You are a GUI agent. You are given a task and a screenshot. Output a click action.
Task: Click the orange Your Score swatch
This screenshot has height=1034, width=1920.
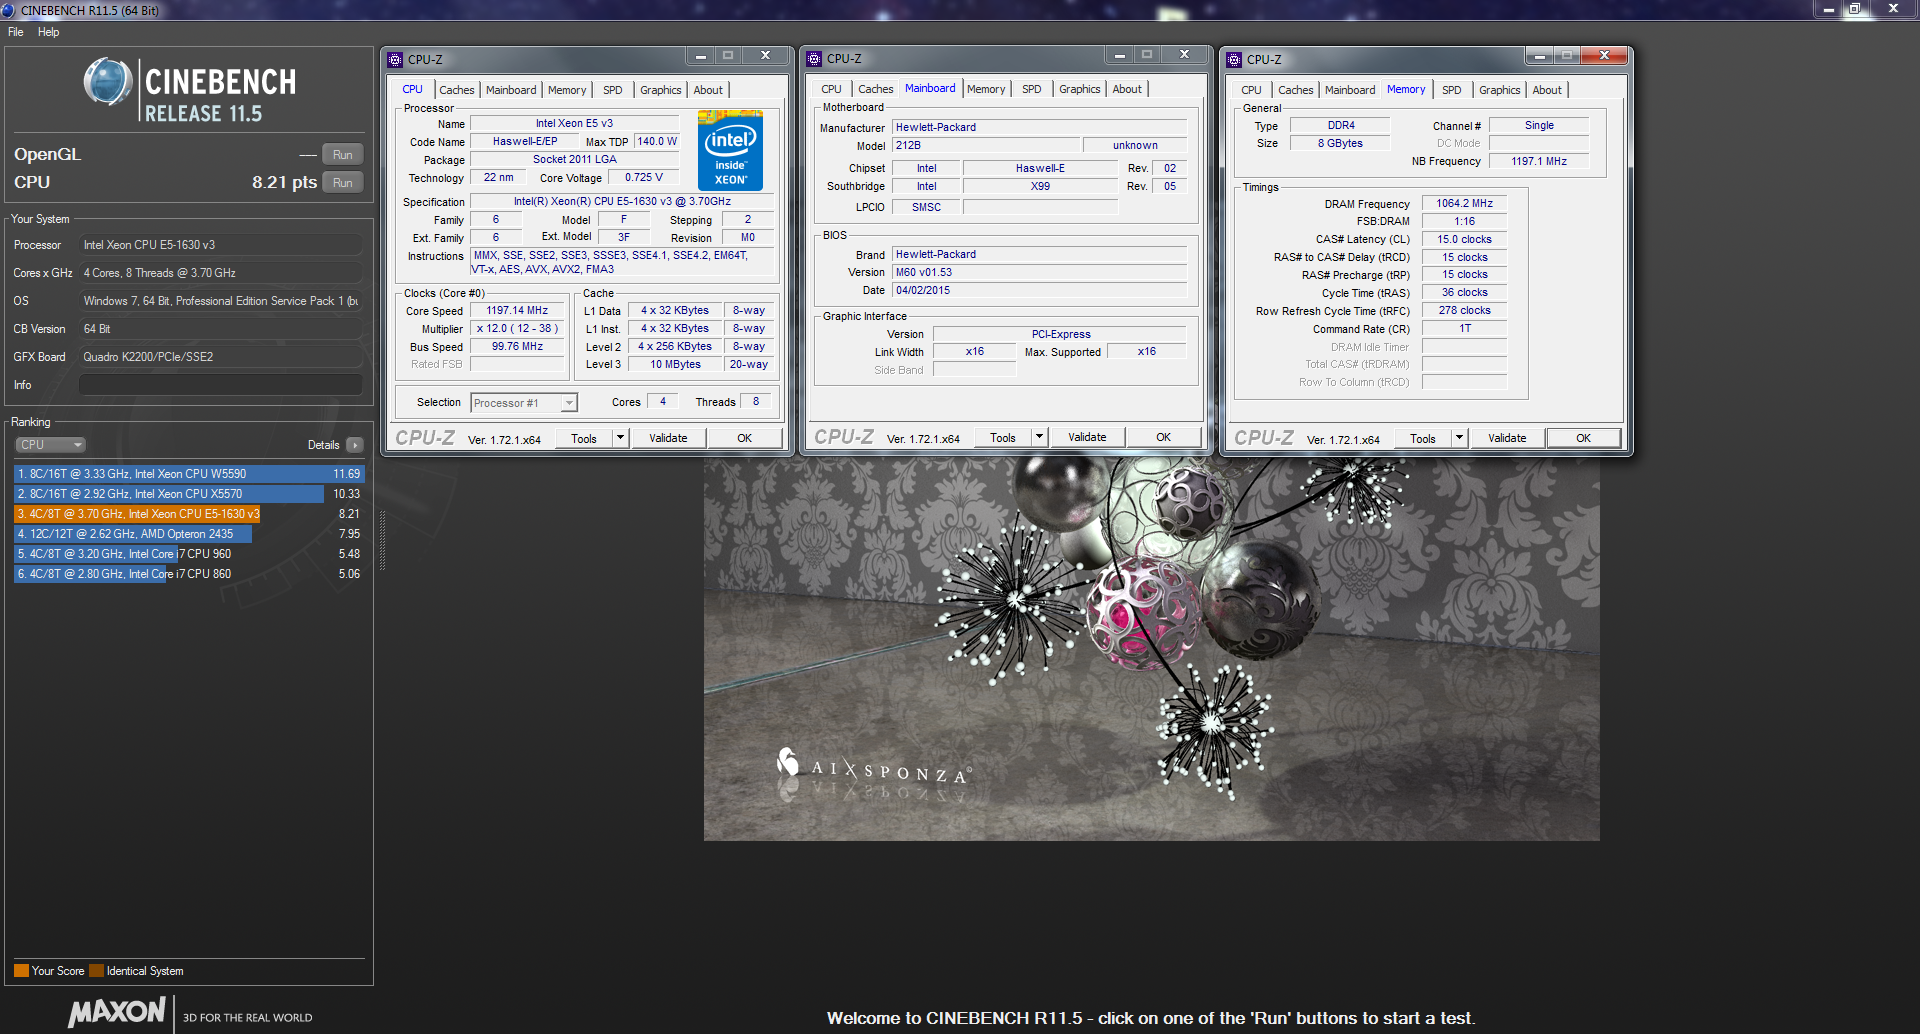[x=21, y=971]
